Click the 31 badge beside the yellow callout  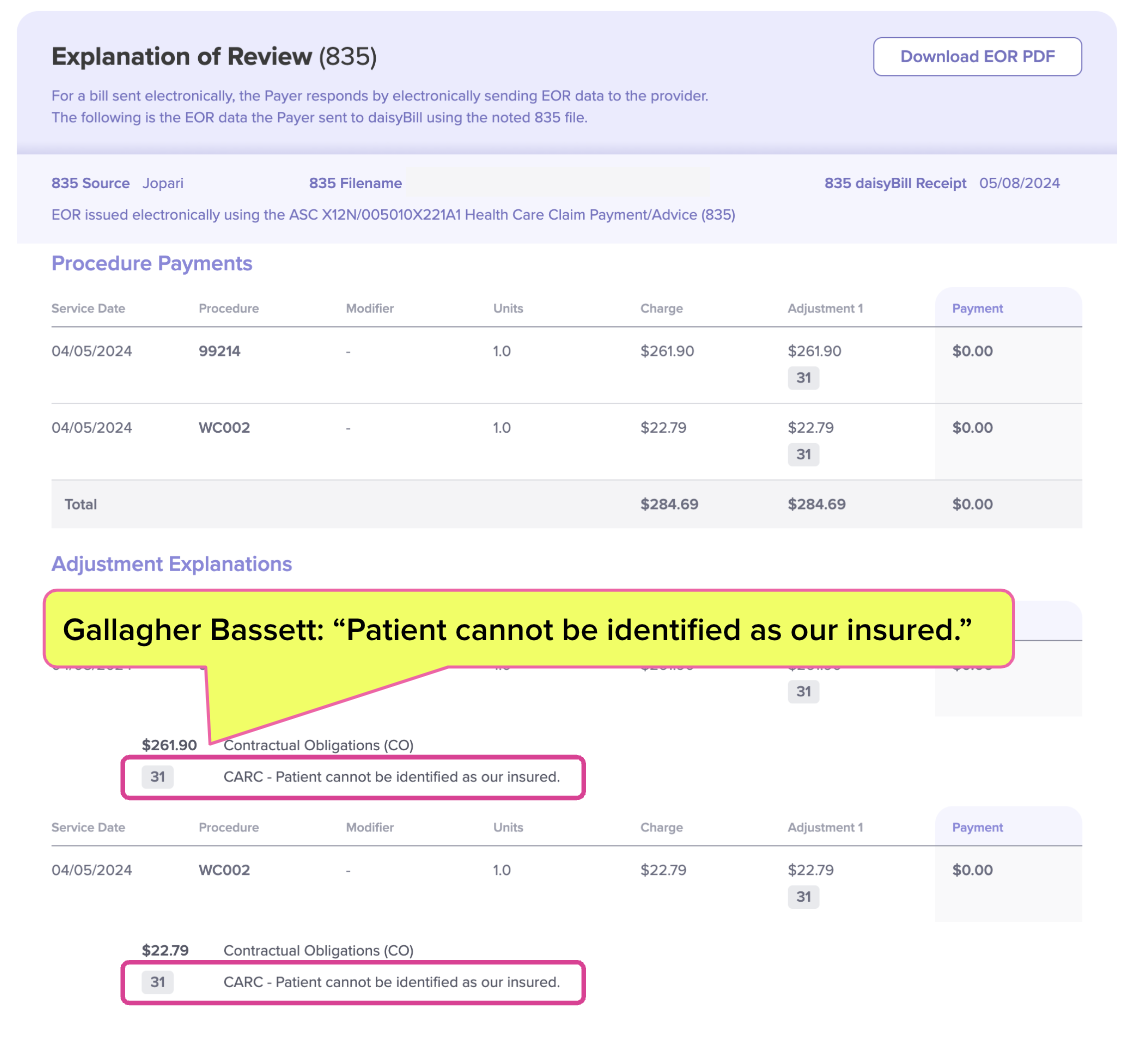coord(803,692)
